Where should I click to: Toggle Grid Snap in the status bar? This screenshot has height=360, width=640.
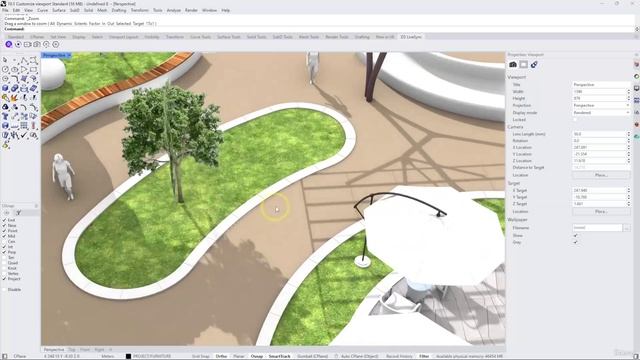200,356
